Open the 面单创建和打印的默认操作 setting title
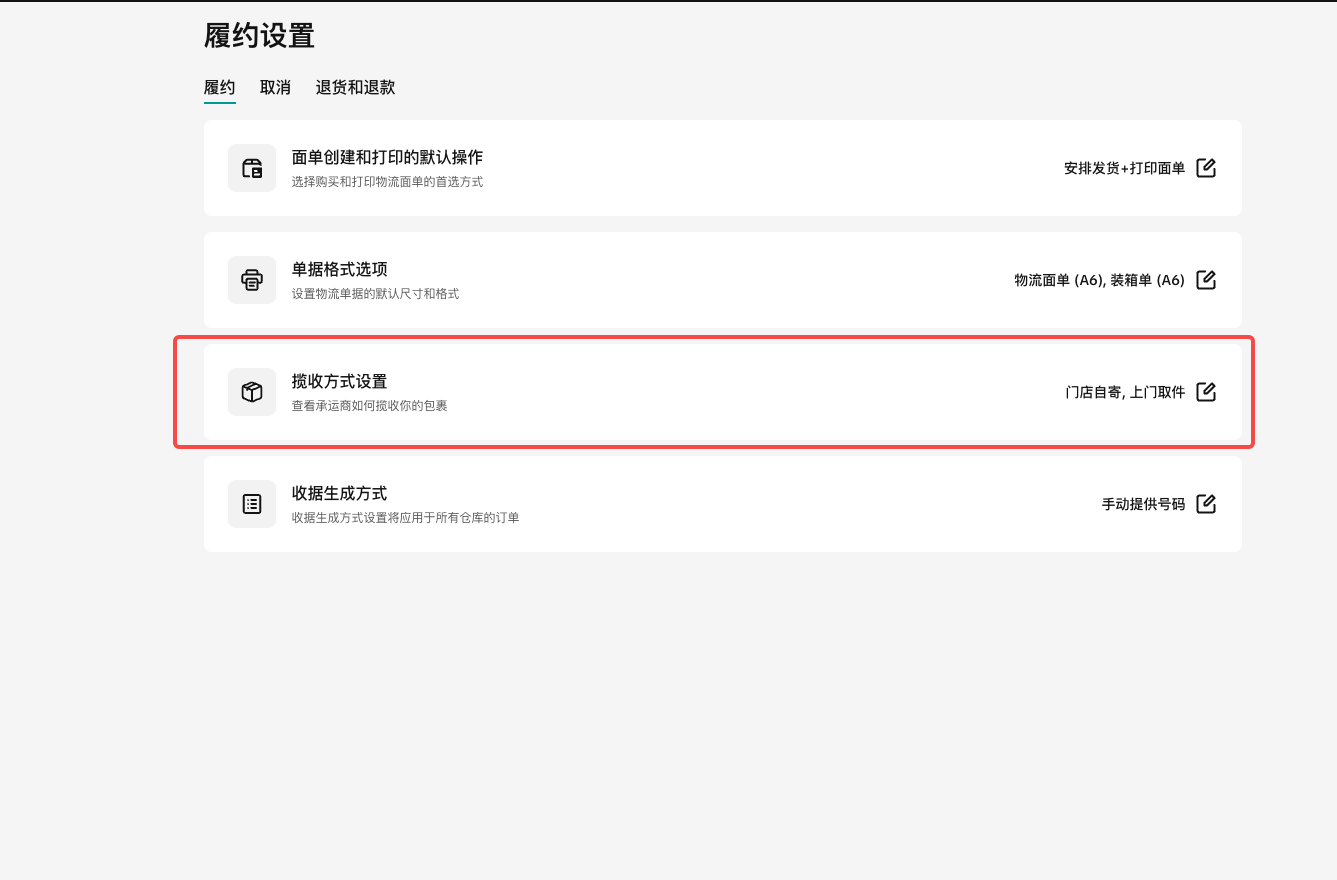This screenshot has height=880, width=1337. click(x=387, y=158)
